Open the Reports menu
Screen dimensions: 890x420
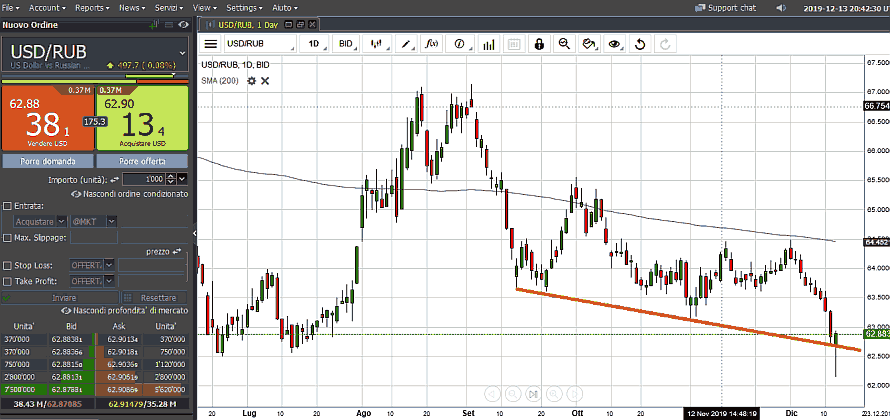pyautogui.click(x=92, y=7)
